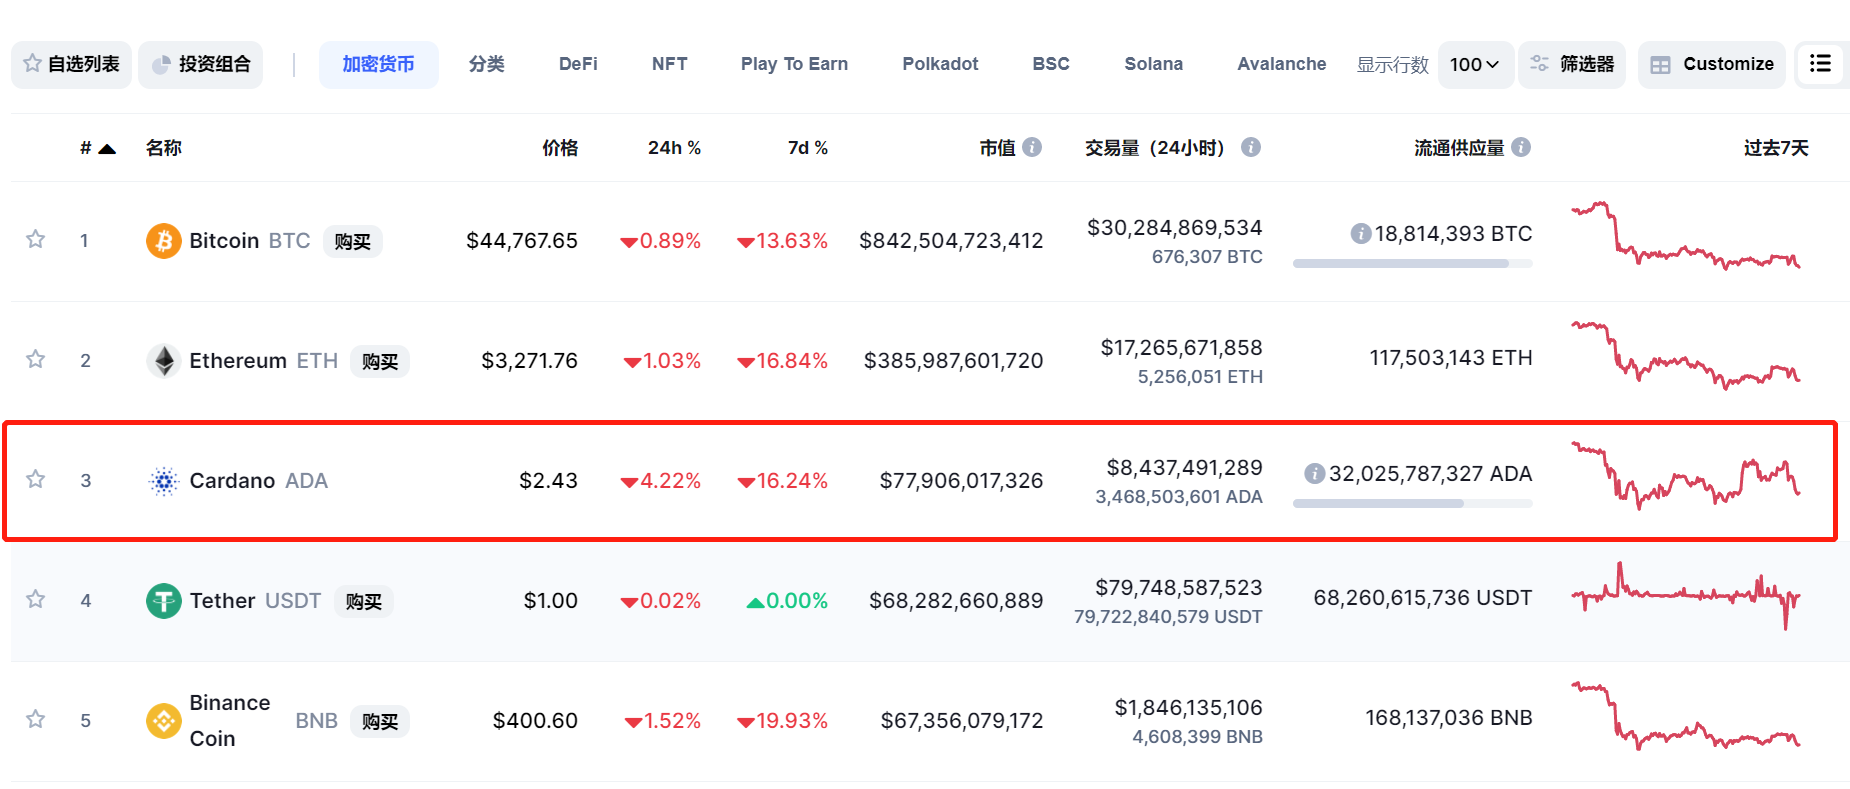
Task: Open the Customize columns button
Action: click(x=1712, y=65)
